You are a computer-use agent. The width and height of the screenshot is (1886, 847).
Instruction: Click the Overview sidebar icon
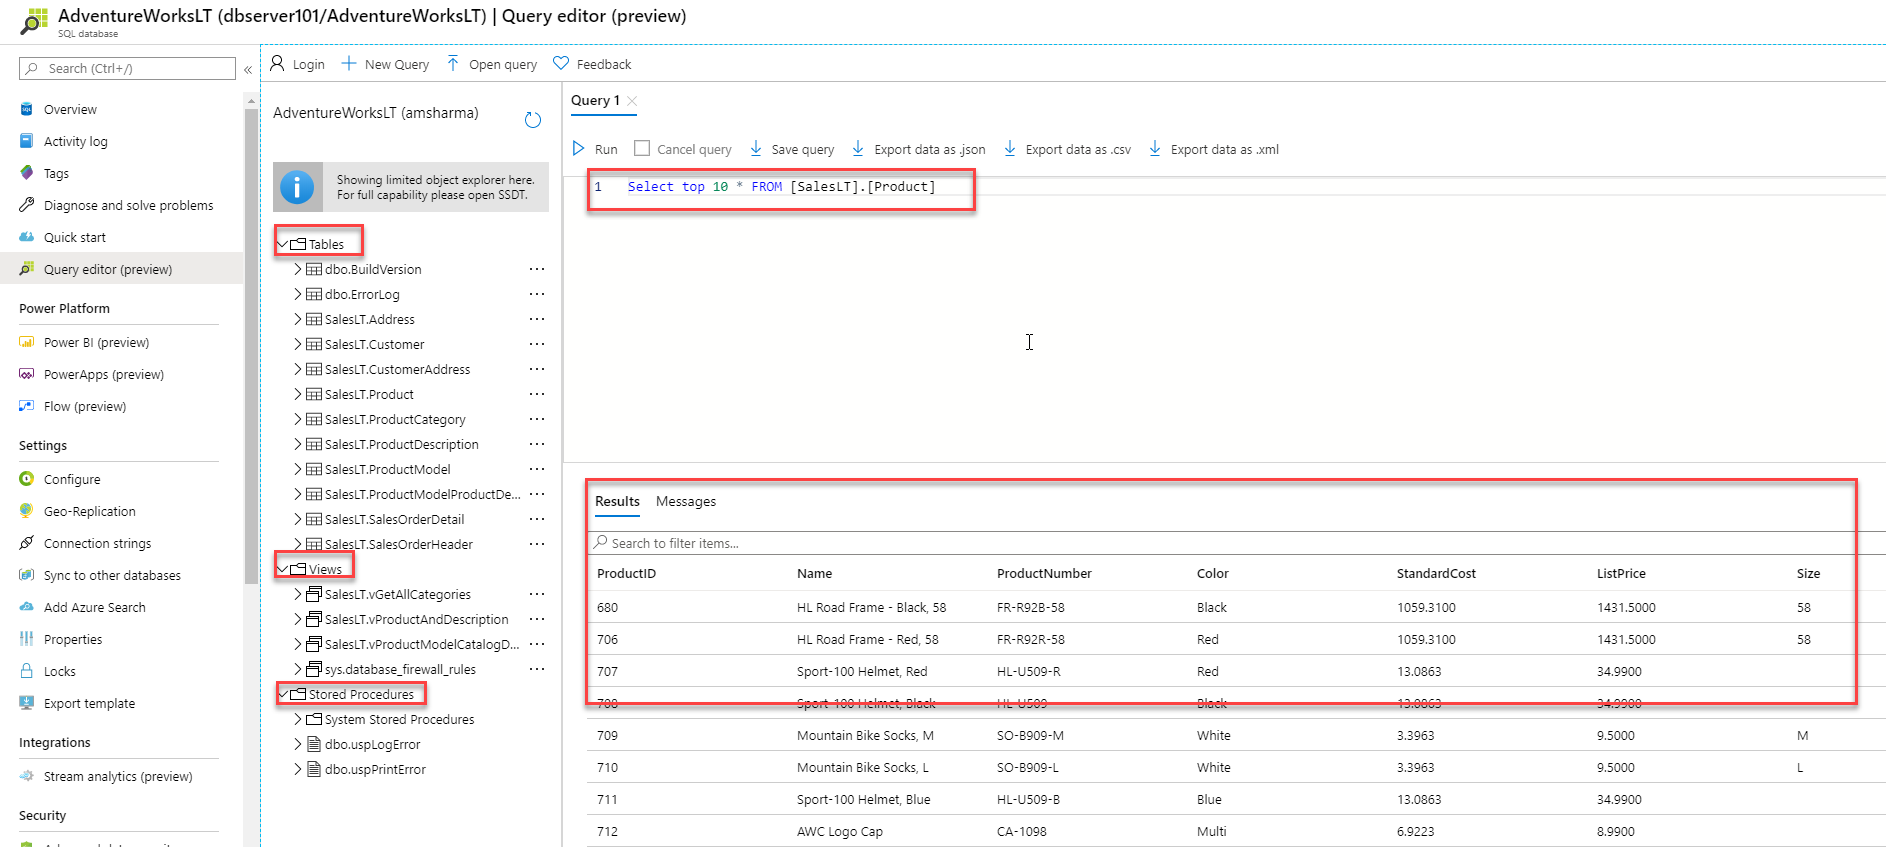tap(27, 109)
